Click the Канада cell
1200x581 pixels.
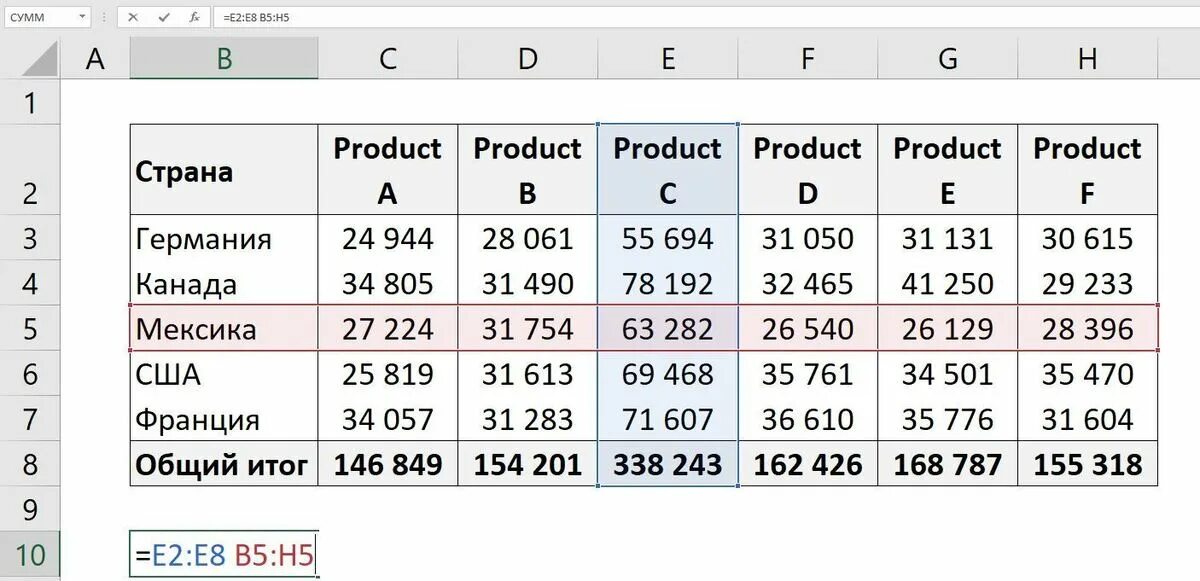point(224,283)
